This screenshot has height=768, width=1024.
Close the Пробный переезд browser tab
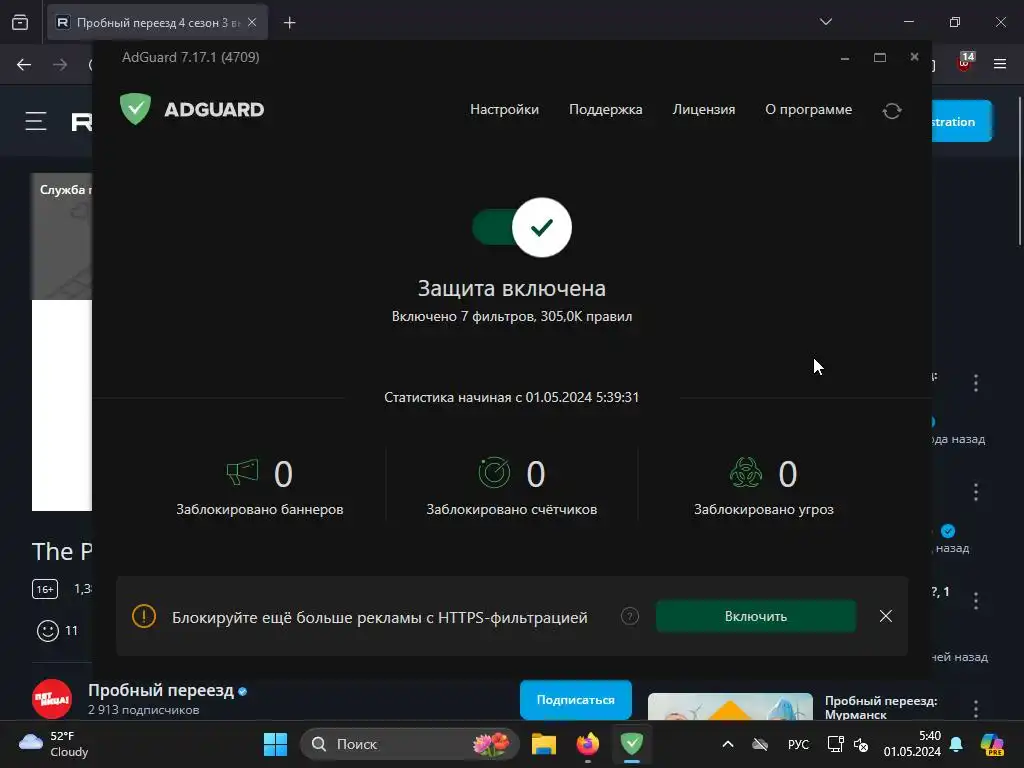pos(252,22)
